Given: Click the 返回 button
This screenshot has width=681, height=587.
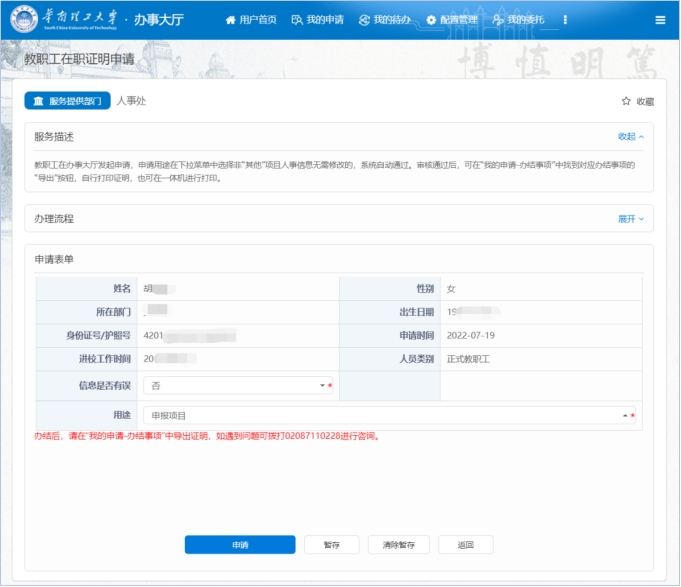Looking at the screenshot, I should pos(465,545).
